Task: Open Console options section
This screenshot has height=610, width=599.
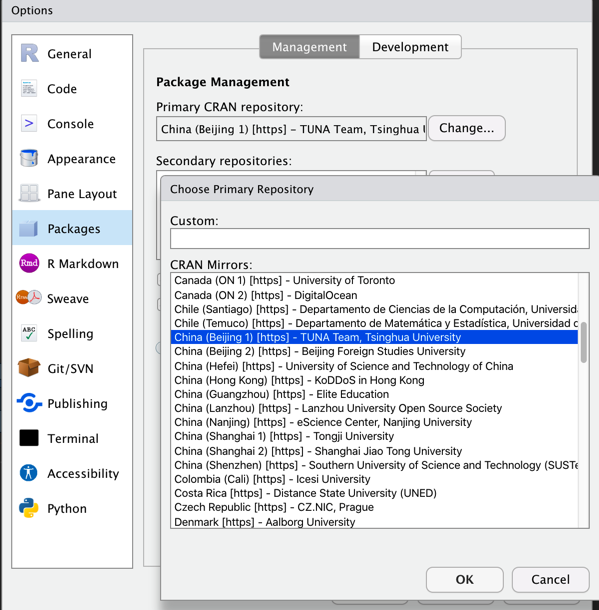Action: pyautogui.click(x=72, y=123)
